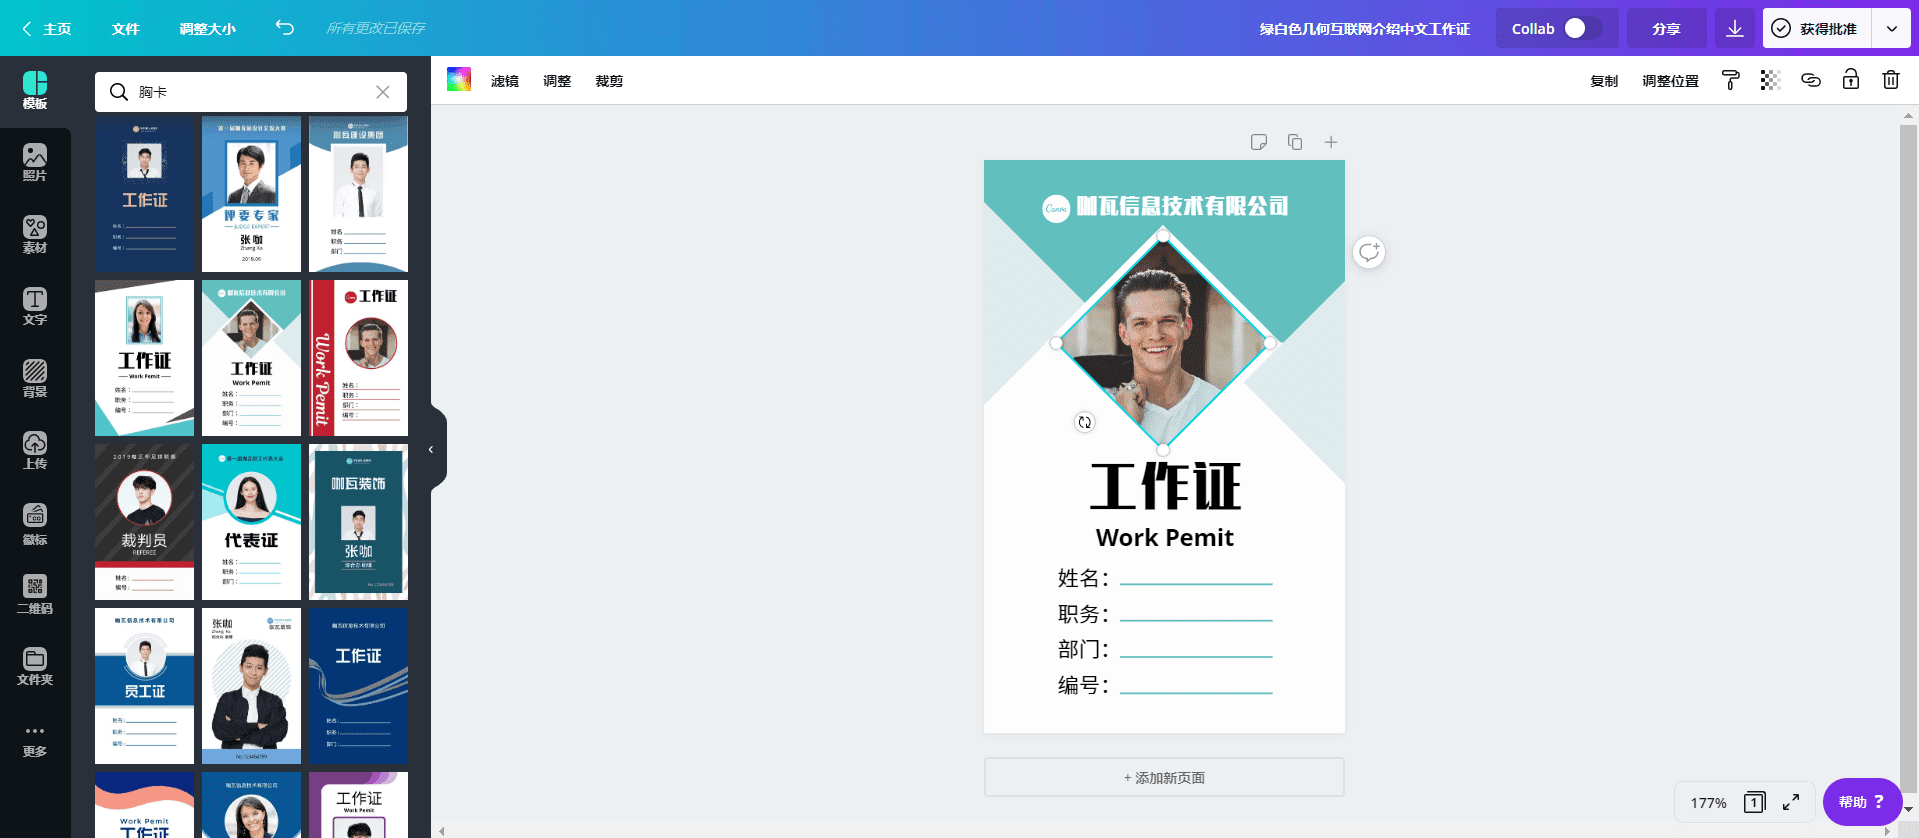Clear the template search box
Image resolution: width=1919 pixels, height=838 pixels.
pyautogui.click(x=383, y=92)
